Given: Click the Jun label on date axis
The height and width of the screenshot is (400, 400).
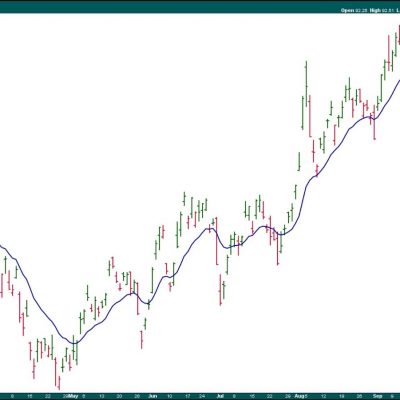Looking at the screenshot, I should (152, 396).
